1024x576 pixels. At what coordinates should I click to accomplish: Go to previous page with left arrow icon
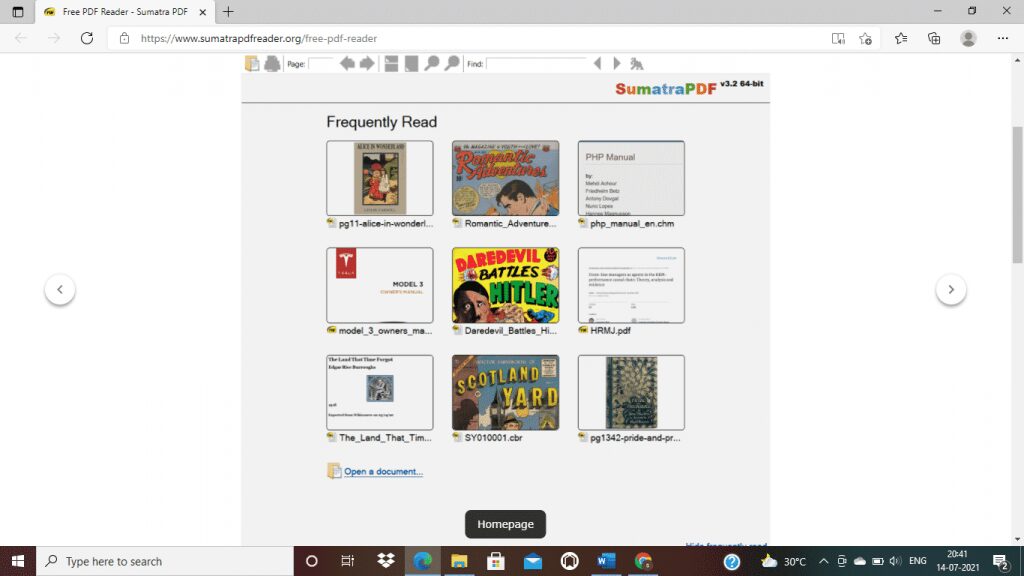[347, 63]
